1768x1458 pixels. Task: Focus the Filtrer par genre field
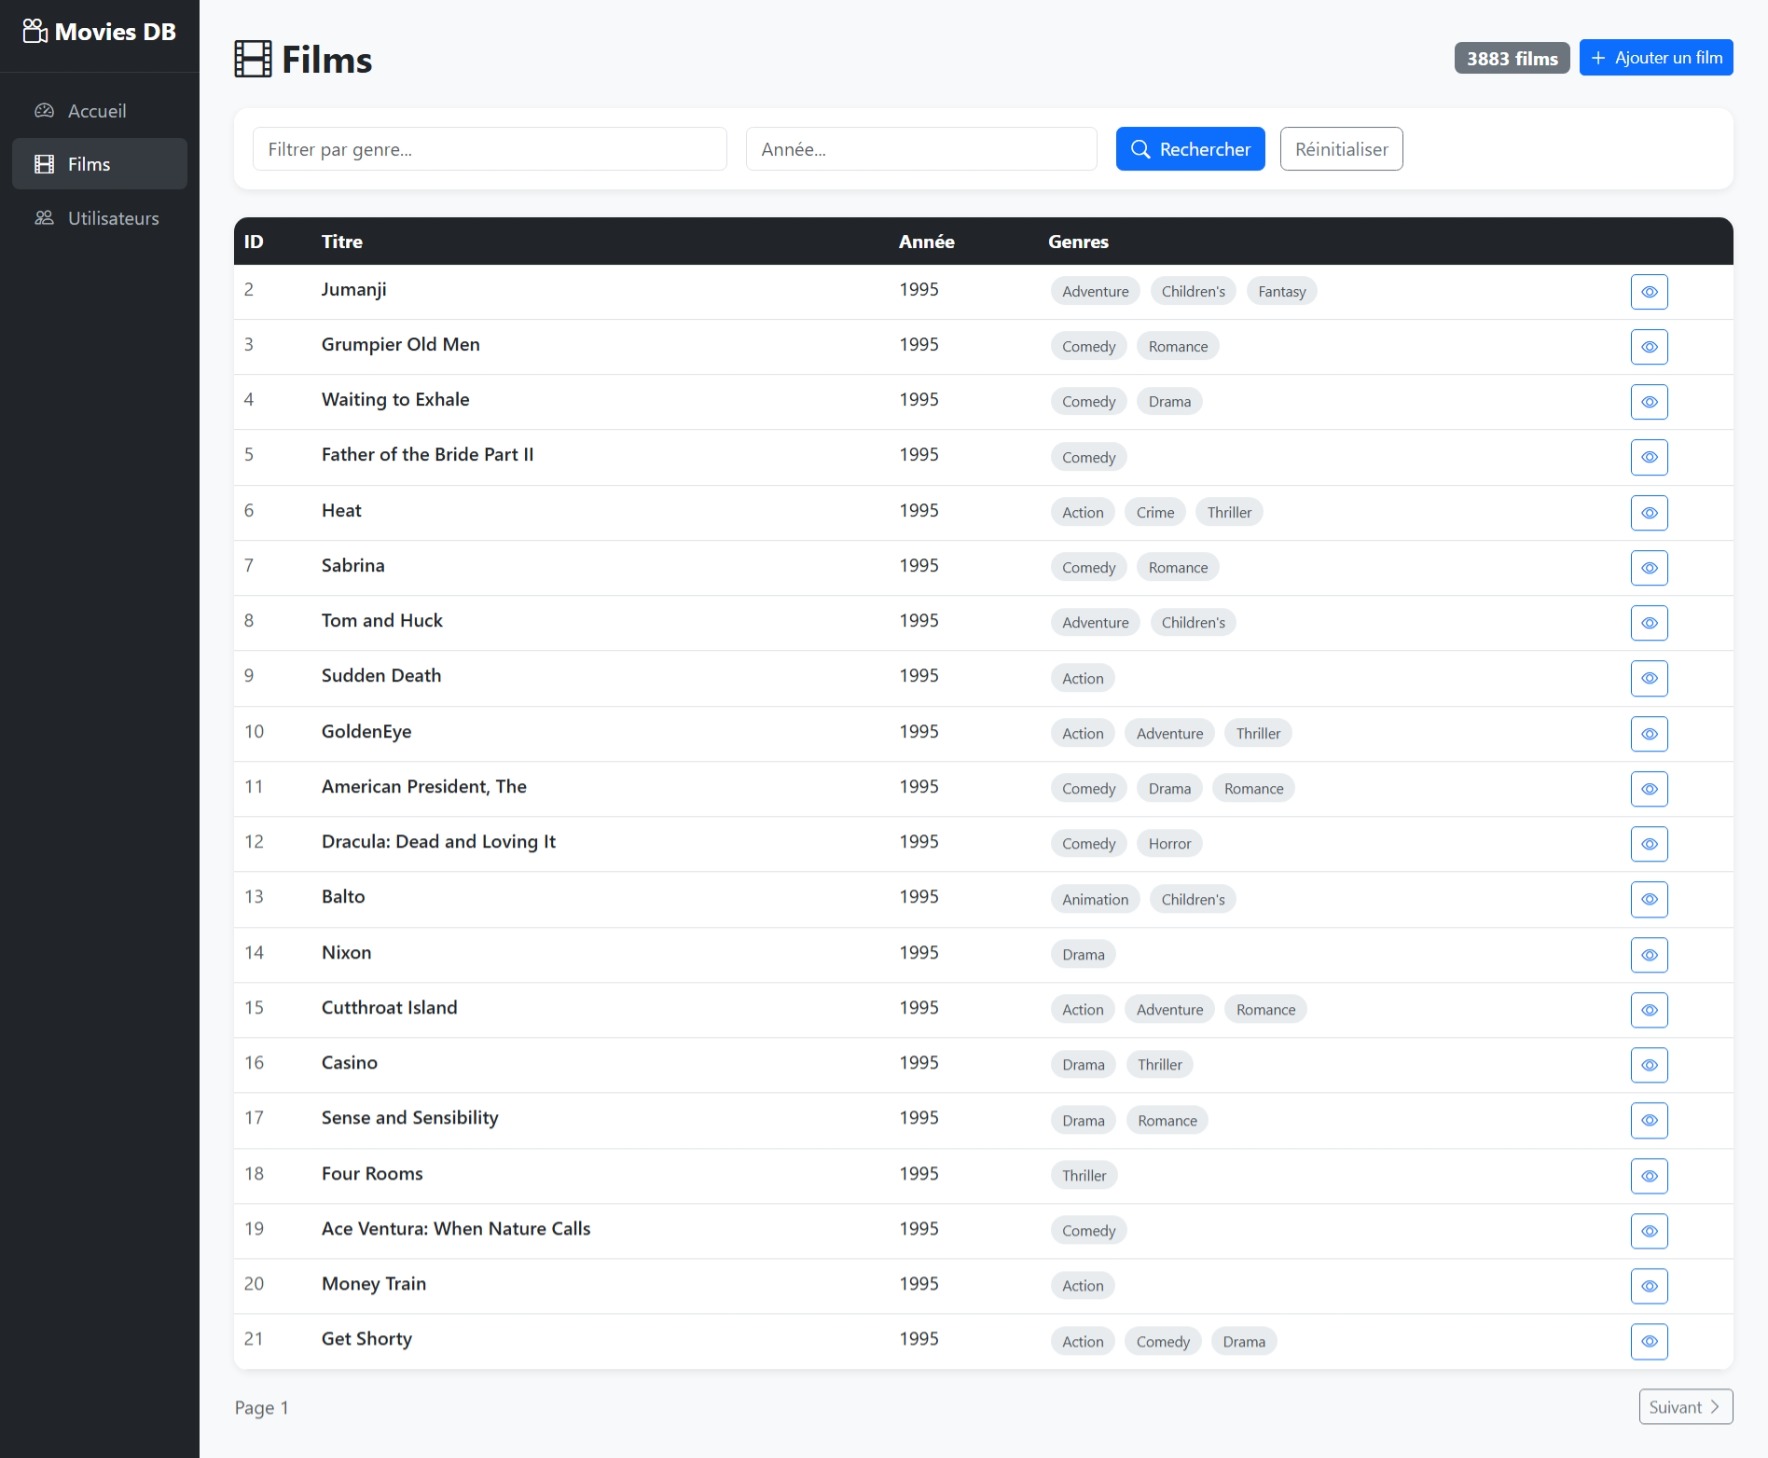(x=490, y=149)
